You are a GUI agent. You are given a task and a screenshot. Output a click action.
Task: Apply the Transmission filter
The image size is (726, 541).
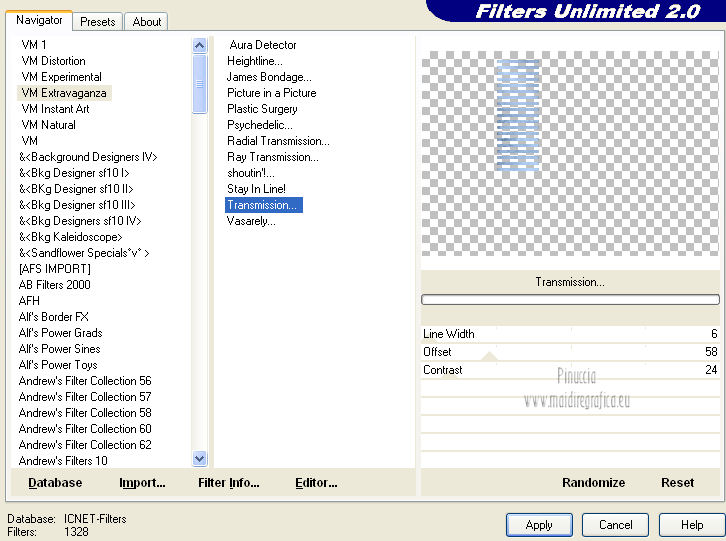(539, 525)
